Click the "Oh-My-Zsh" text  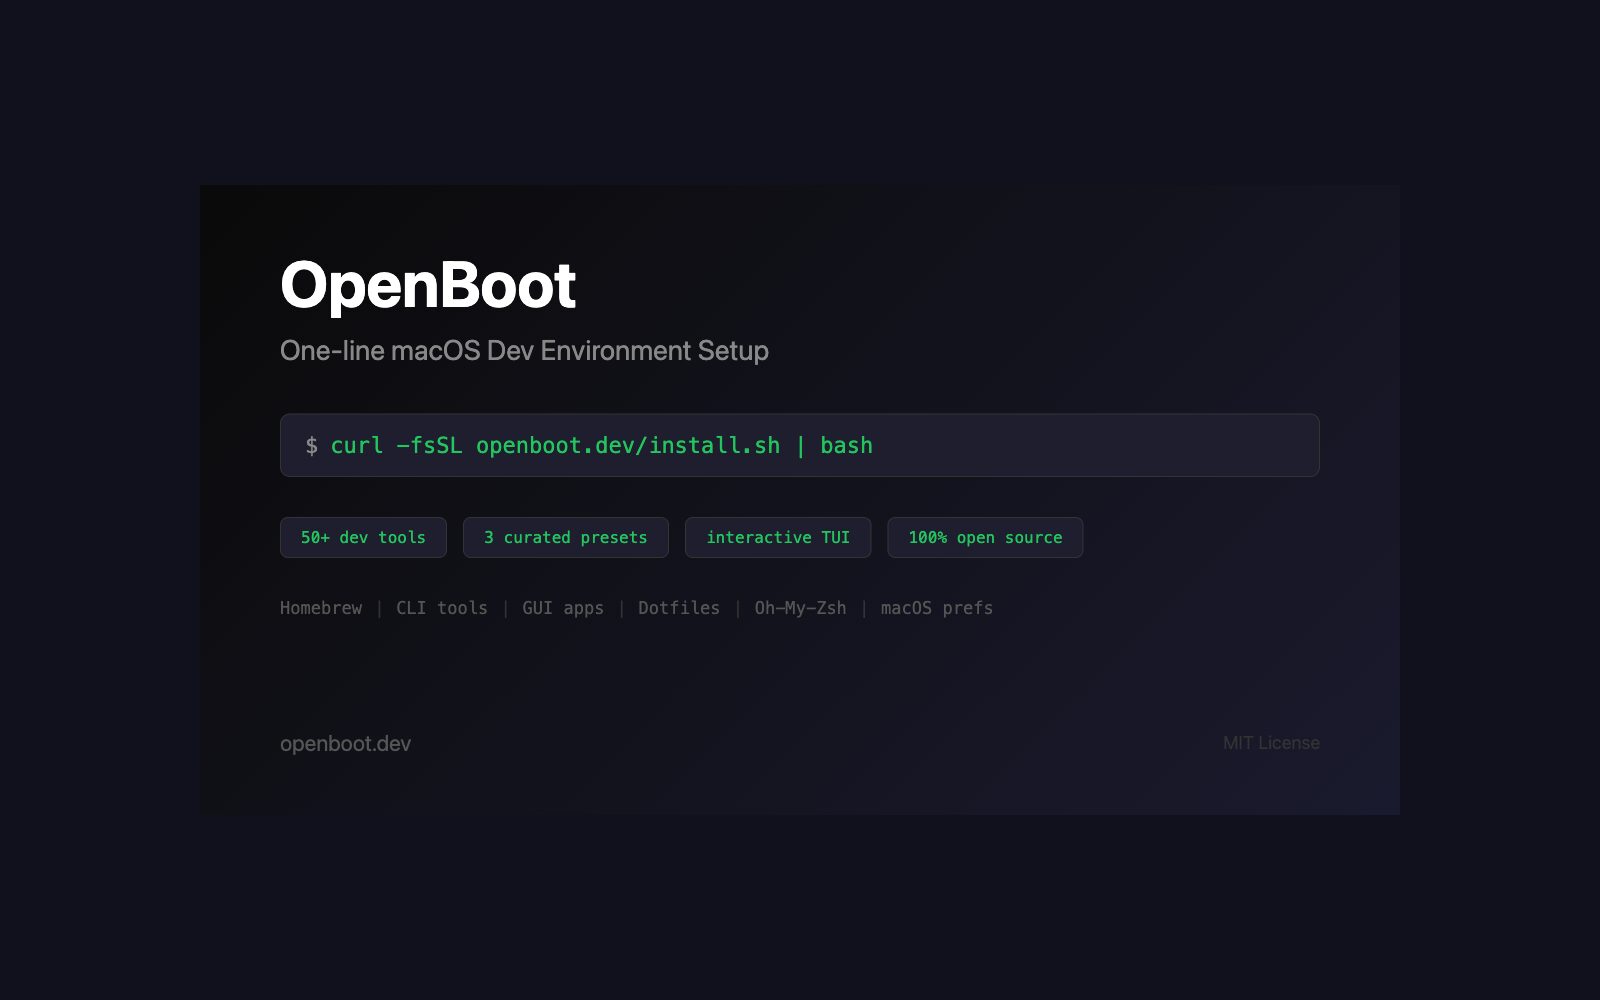tap(800, 608)
